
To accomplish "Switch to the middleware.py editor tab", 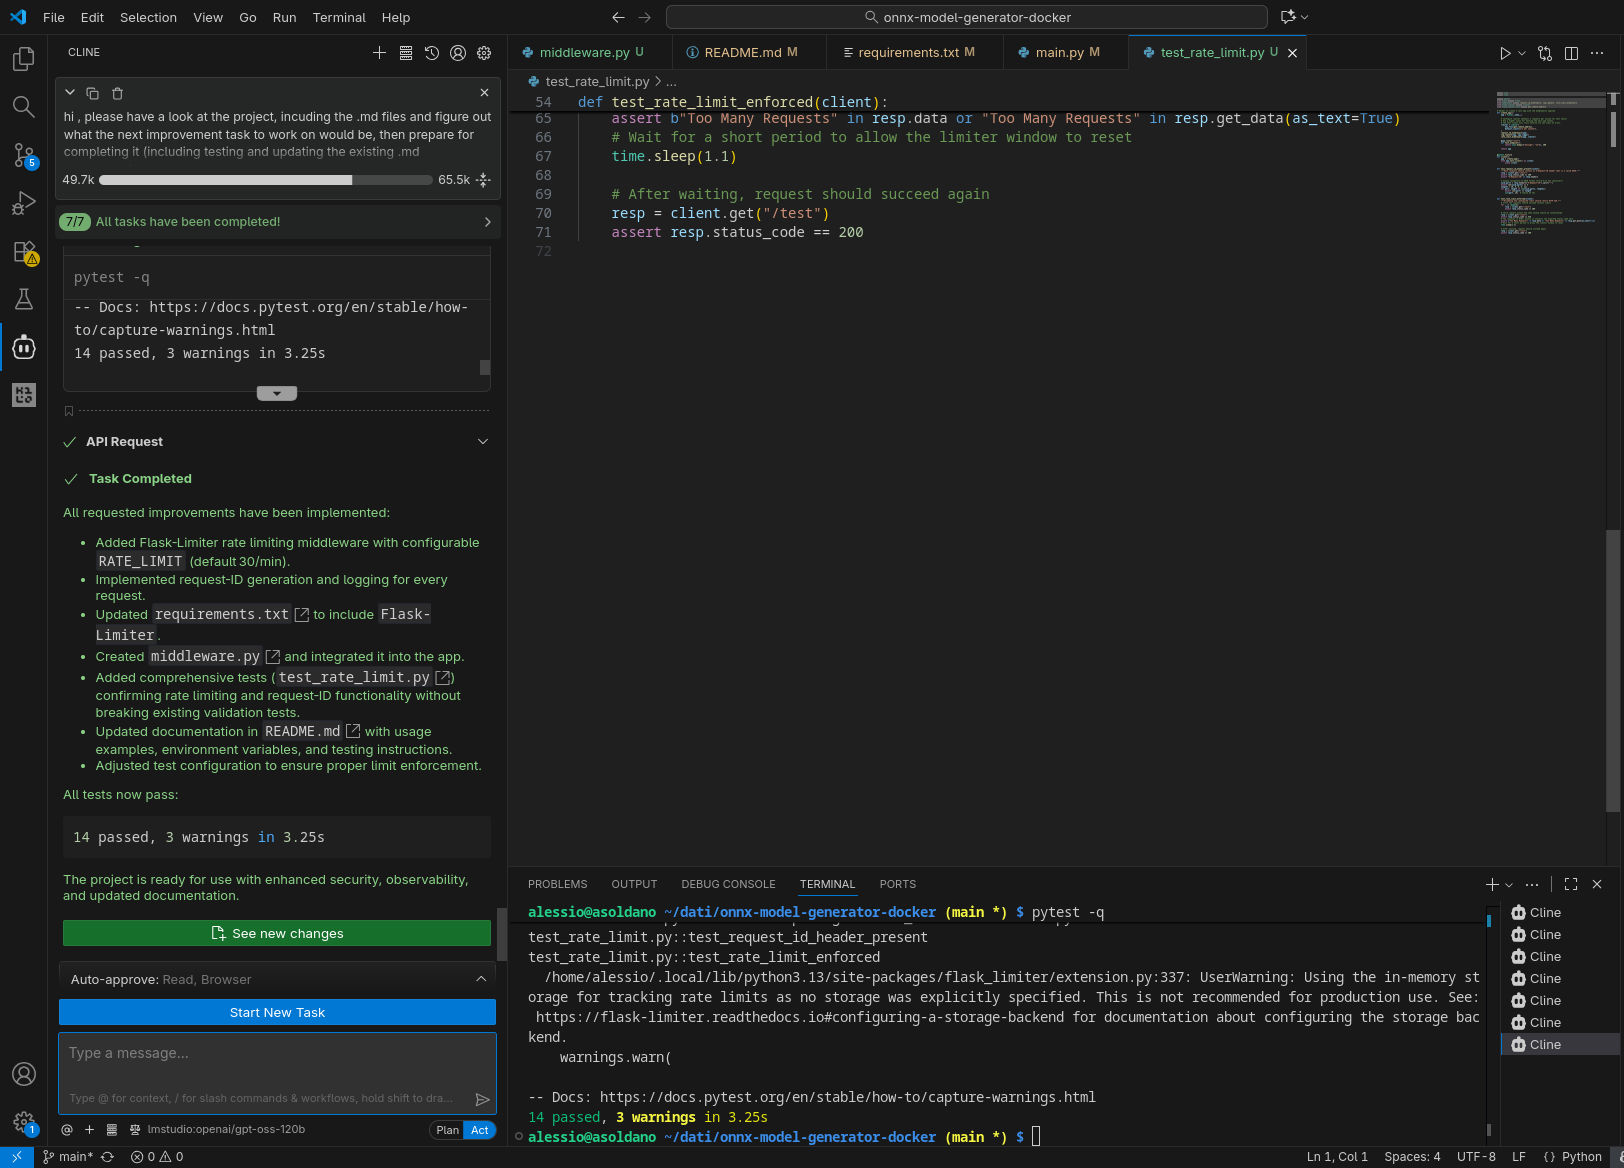I will click(584, 53).
